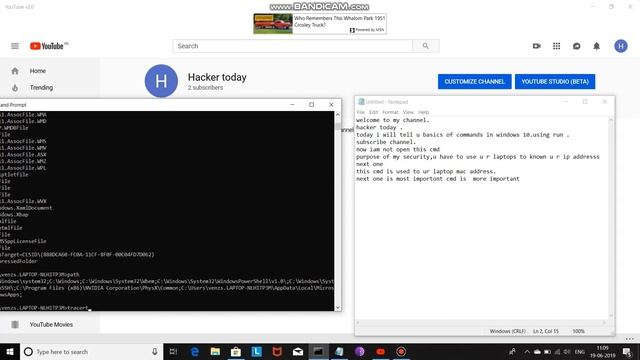The image size is (640, 360).
Task: Click the magnifier search button
Action: (x=426, y=46)
